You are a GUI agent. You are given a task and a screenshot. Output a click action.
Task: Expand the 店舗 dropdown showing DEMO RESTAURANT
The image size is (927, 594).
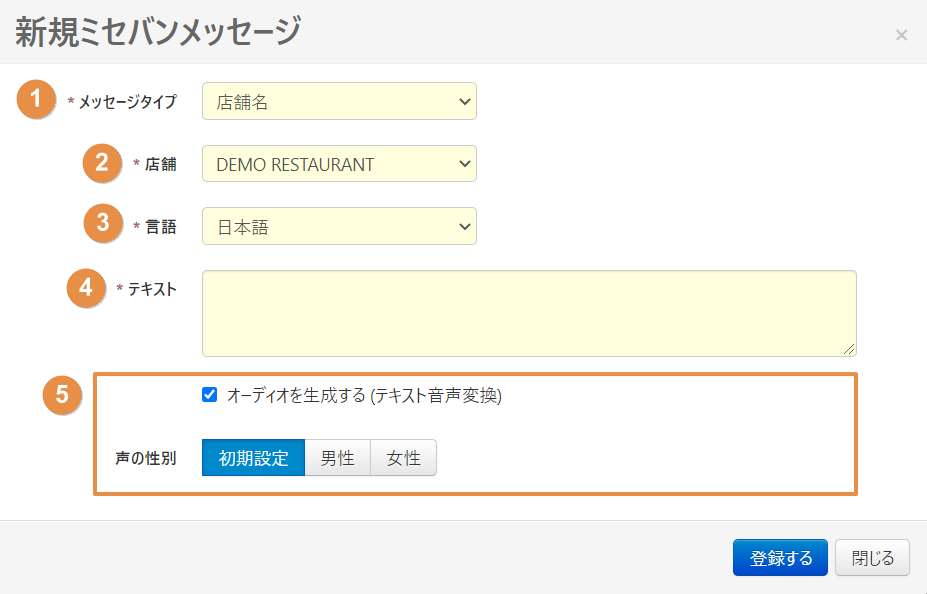tap(339, 164)
